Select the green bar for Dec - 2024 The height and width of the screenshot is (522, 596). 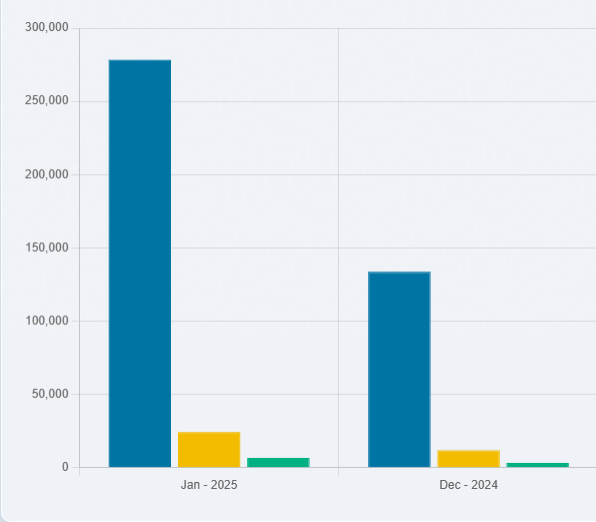coord(537,465)
